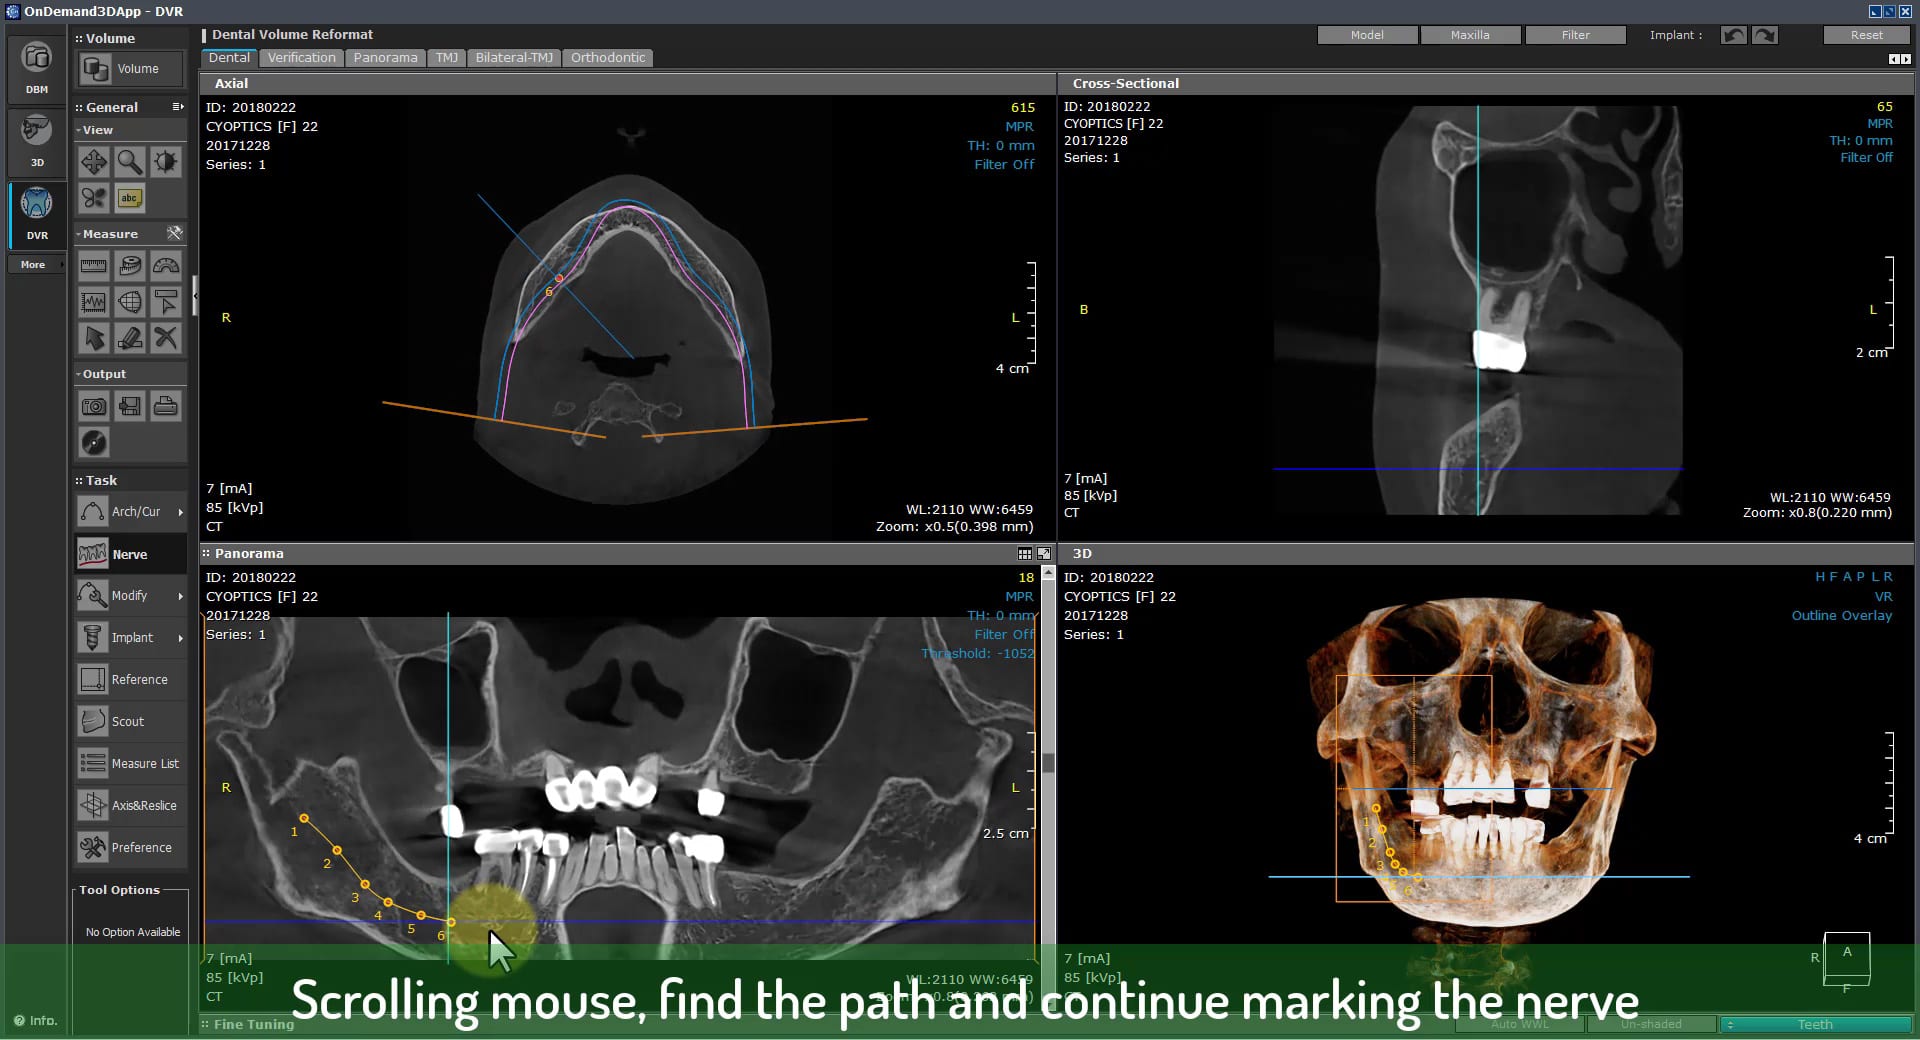Maximize the Panorama view icon
1920x1040 pixels.
click(x=1044, y=554)
